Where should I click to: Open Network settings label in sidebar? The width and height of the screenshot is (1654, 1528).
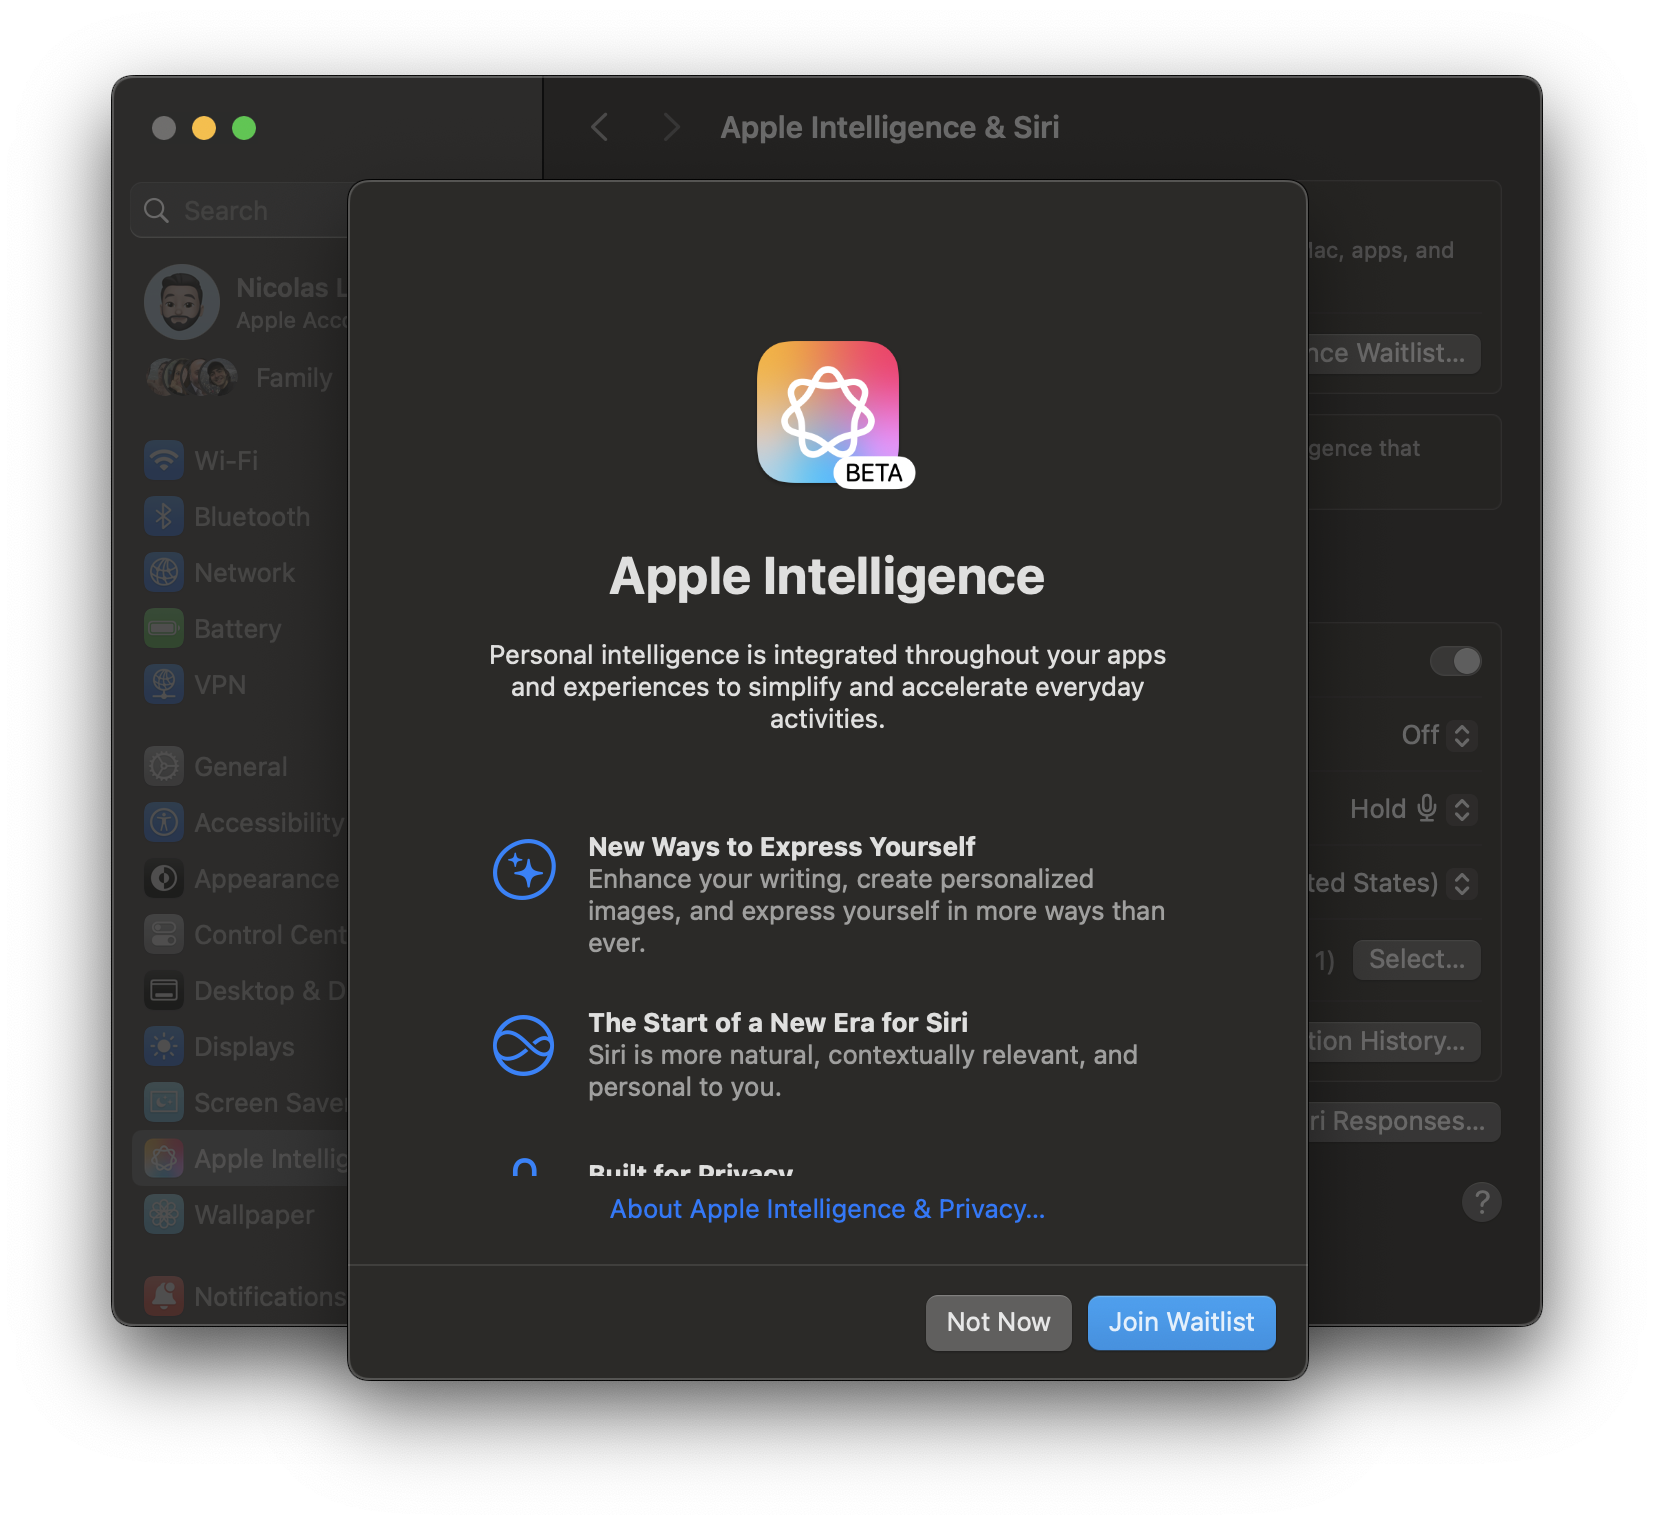point(245,572)
